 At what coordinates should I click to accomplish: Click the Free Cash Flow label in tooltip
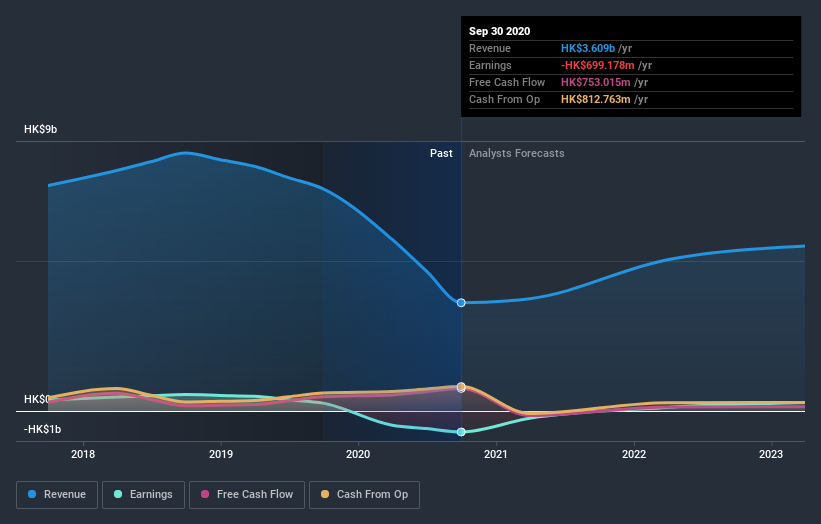tap(507, 82)
